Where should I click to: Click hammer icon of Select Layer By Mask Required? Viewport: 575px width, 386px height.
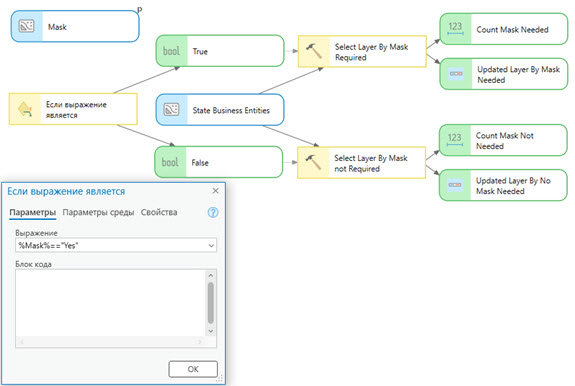[x=314, y=51]
